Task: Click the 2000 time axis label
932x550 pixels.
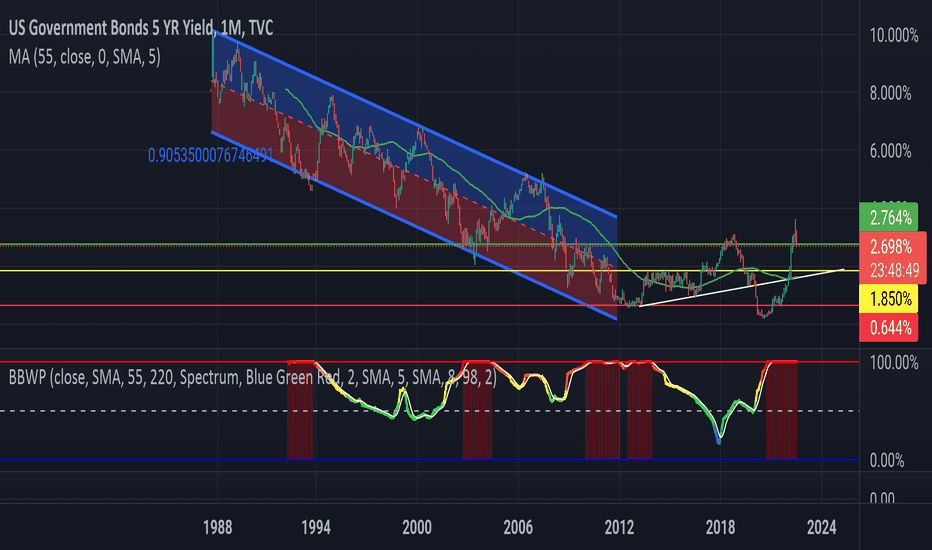Action: [x=417, y=527]
